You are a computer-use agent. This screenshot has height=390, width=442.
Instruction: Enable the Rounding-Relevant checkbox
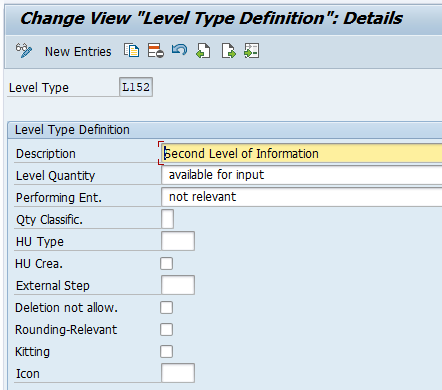[166, 329]
